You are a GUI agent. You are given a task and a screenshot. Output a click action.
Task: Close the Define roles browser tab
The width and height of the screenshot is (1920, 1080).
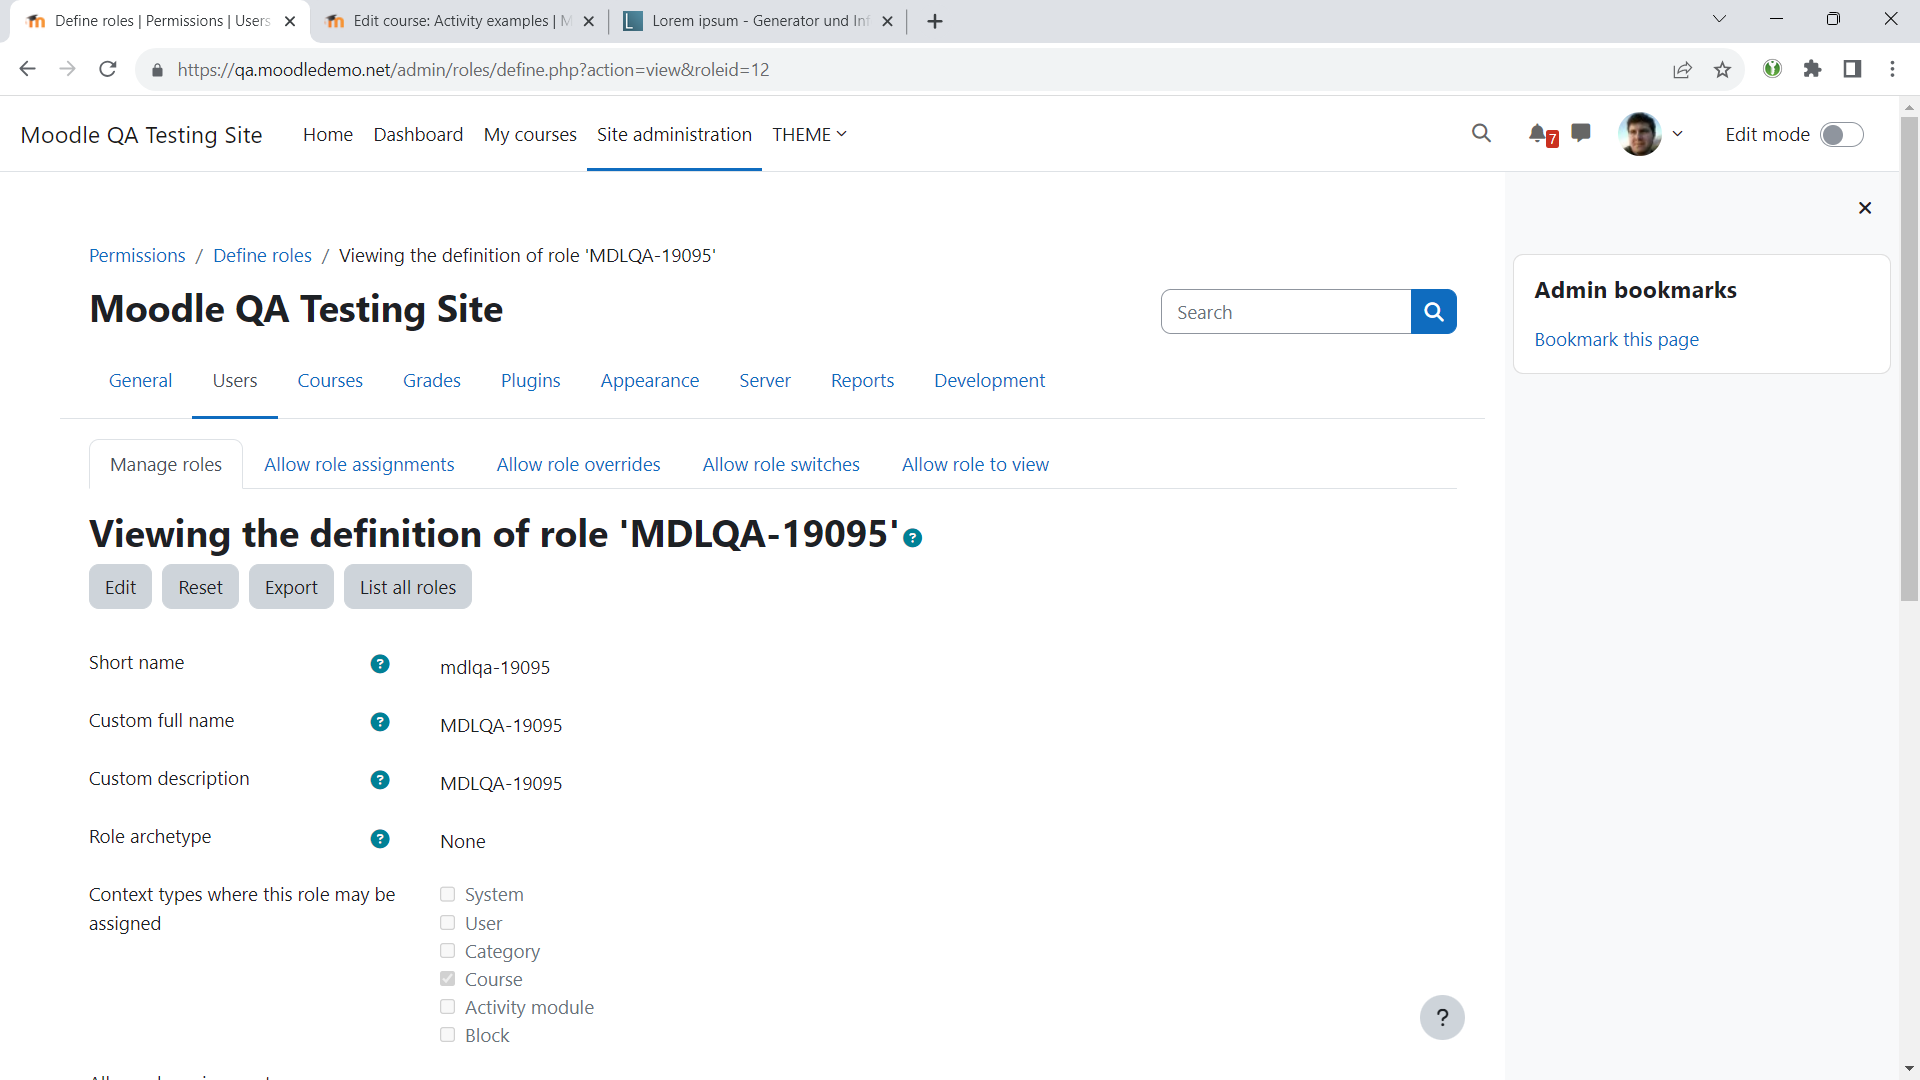click(290, 21)
